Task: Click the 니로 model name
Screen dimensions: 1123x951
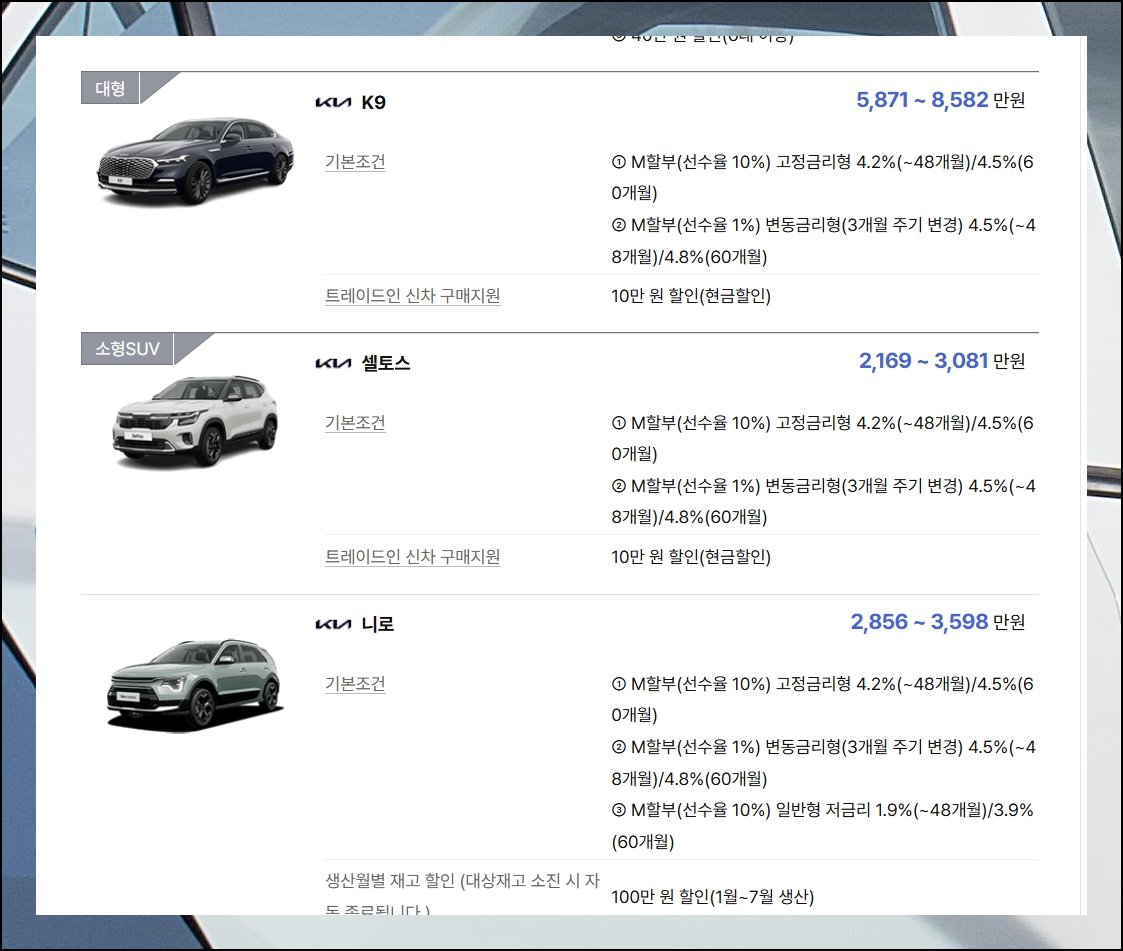Action: 377,624
